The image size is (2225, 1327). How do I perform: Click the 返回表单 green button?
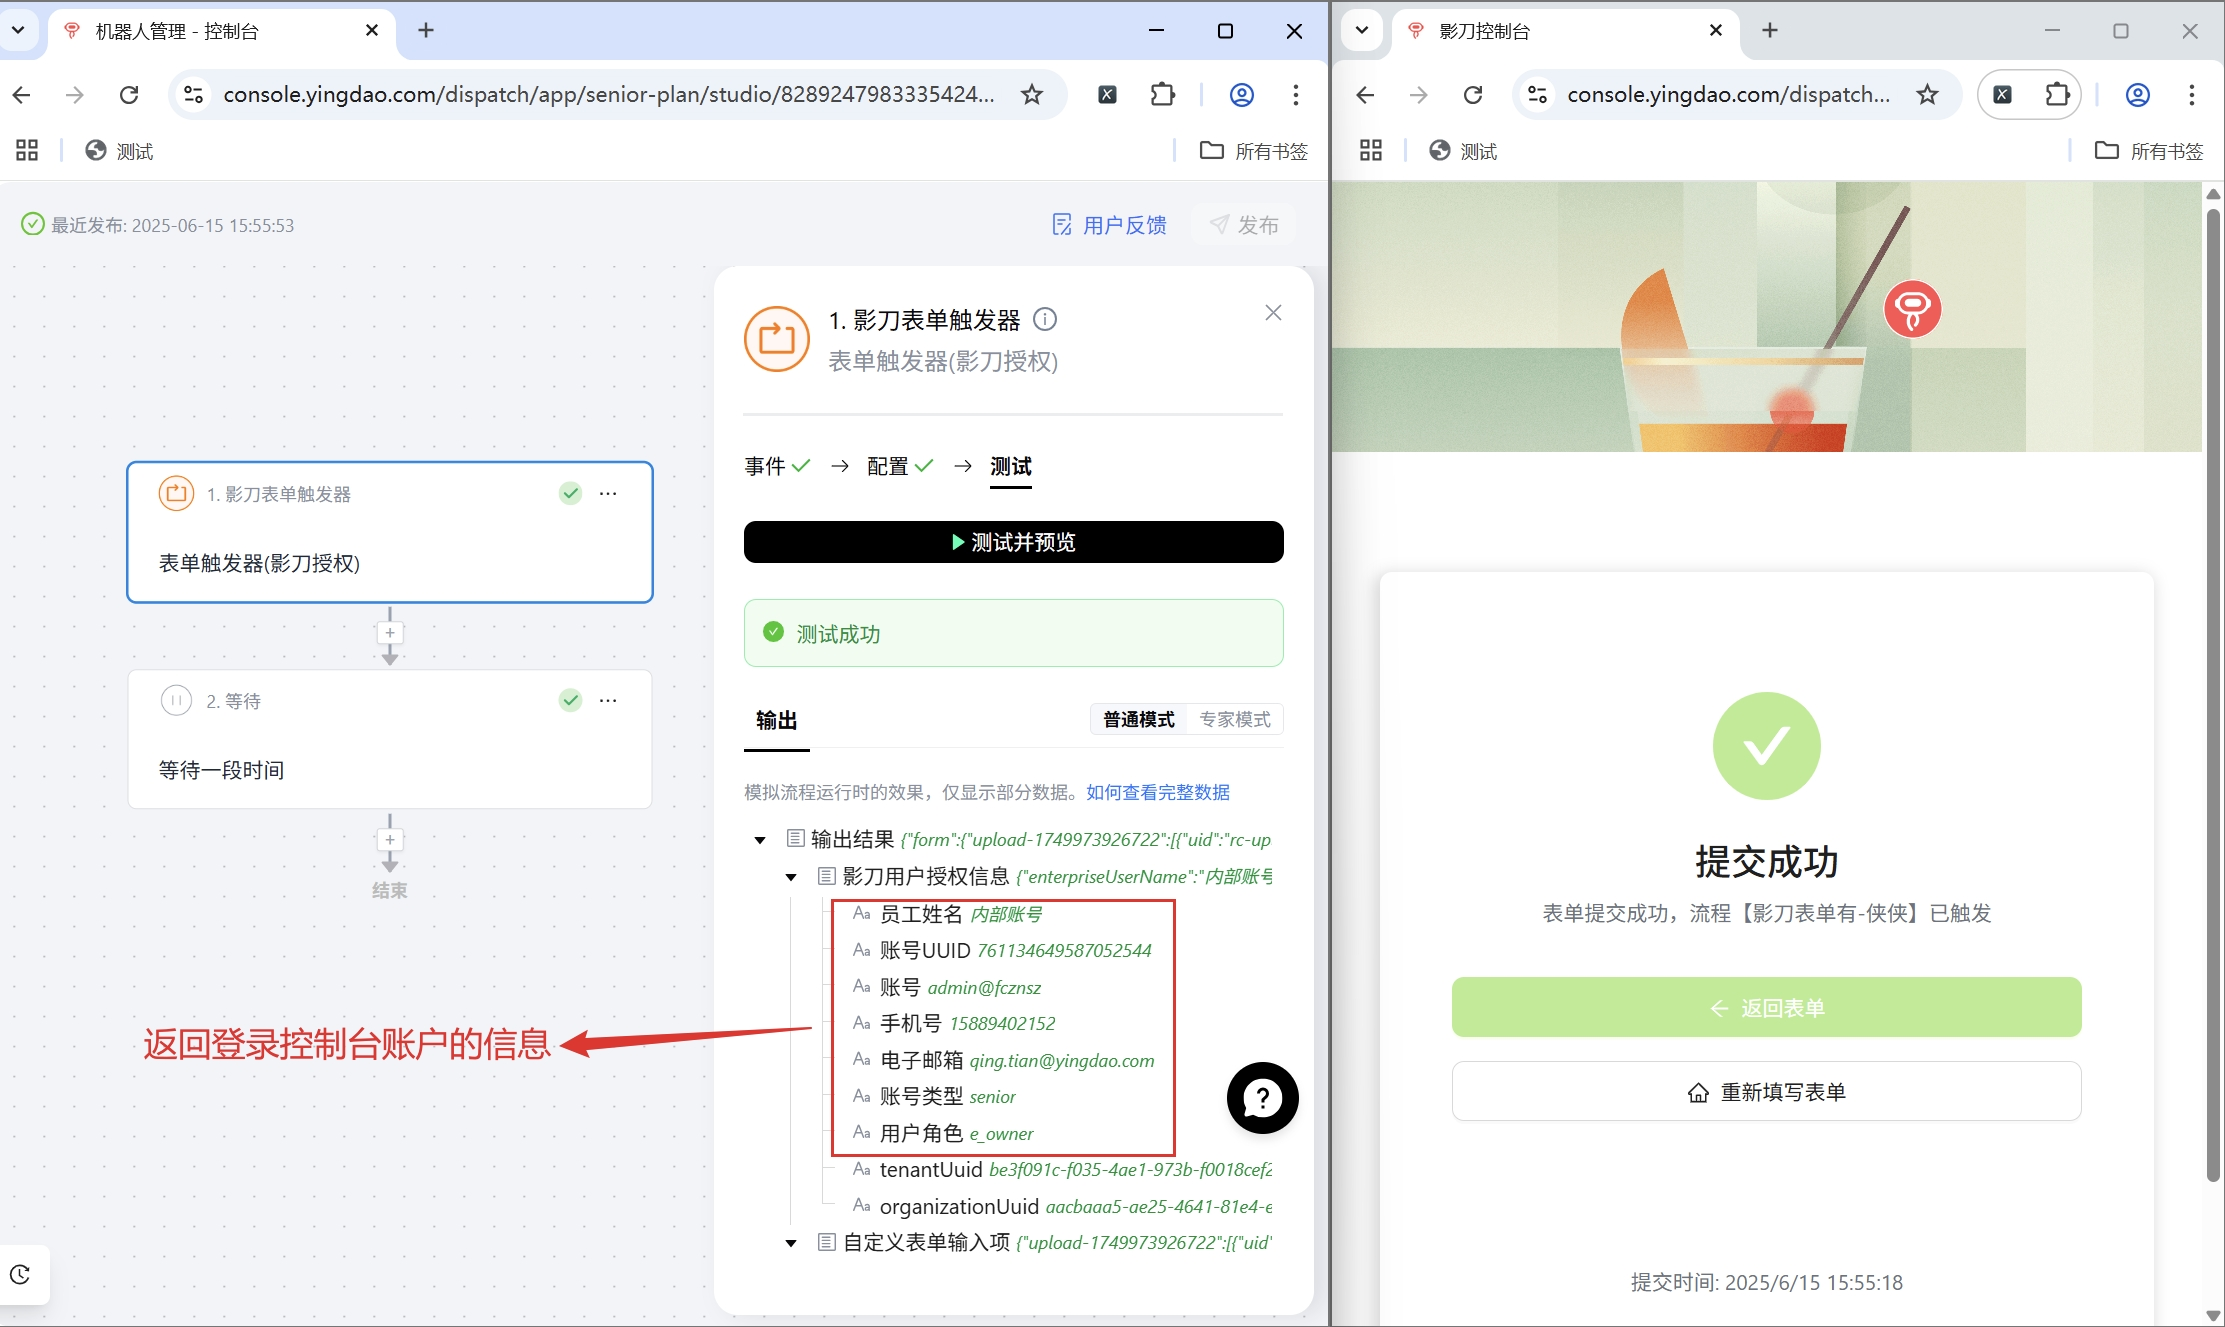click(1766, 1007)
